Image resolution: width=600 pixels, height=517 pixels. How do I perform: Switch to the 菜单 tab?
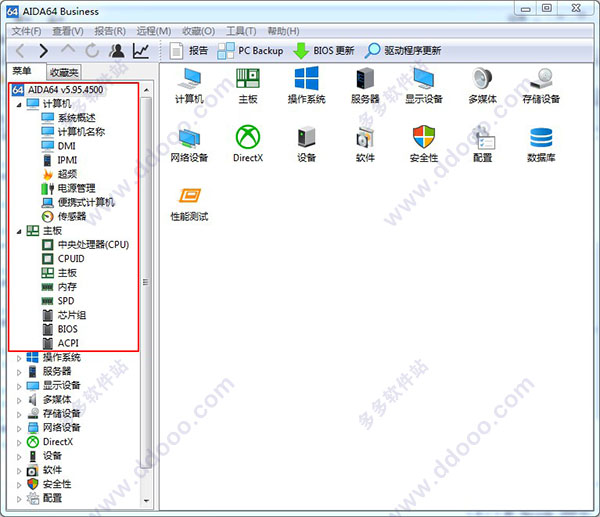pyautogui.click(x=26, y=71)
